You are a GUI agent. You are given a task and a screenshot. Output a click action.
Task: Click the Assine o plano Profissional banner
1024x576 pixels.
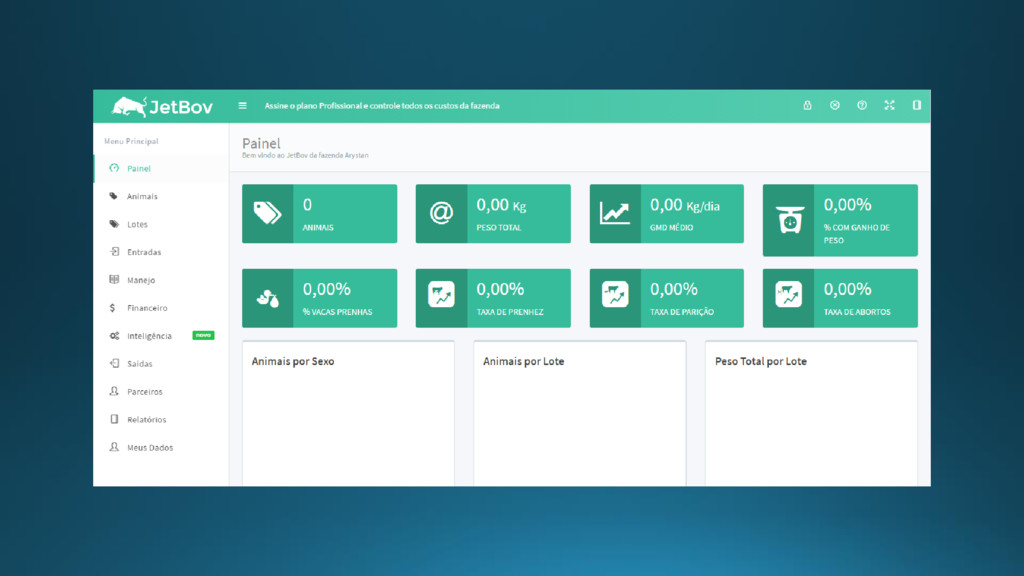[x=382, y=106]
